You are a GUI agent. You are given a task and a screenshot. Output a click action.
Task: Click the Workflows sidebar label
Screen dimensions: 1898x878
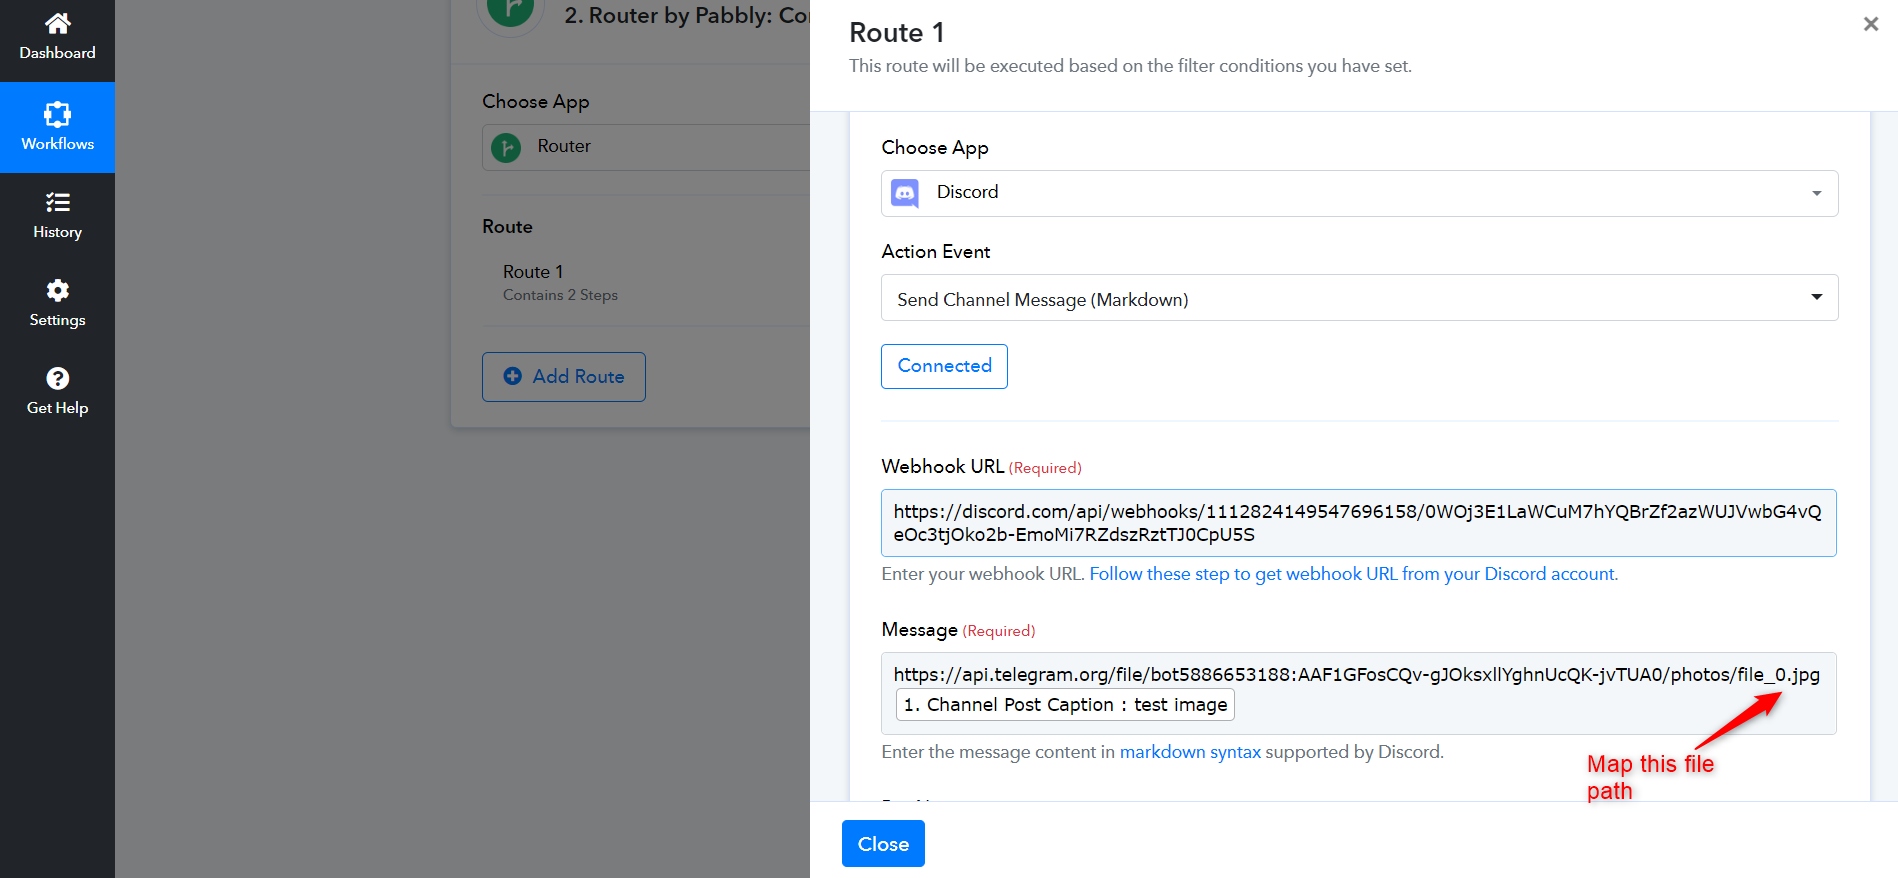[58, 144]
